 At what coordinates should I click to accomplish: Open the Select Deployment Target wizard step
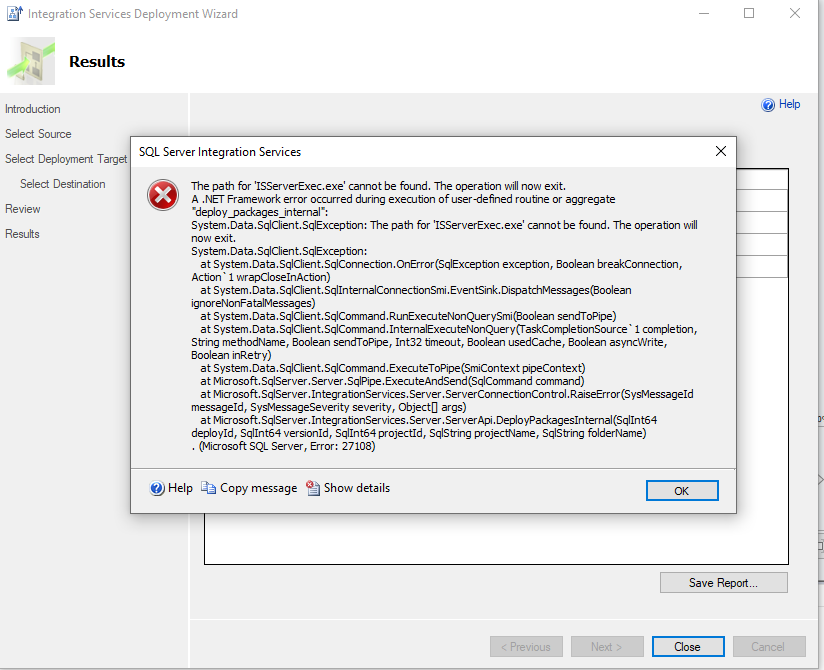tap(66, 159)
